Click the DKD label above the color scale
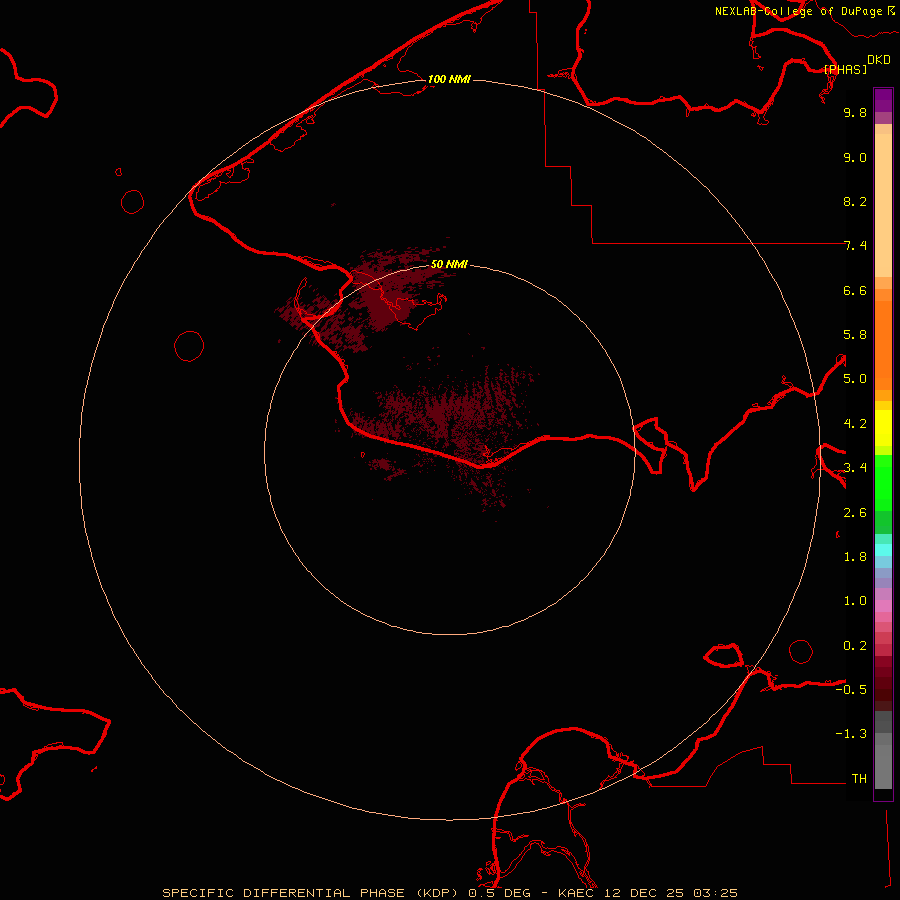The width and height of the screenshot is (900, 900). pos(878,60)
